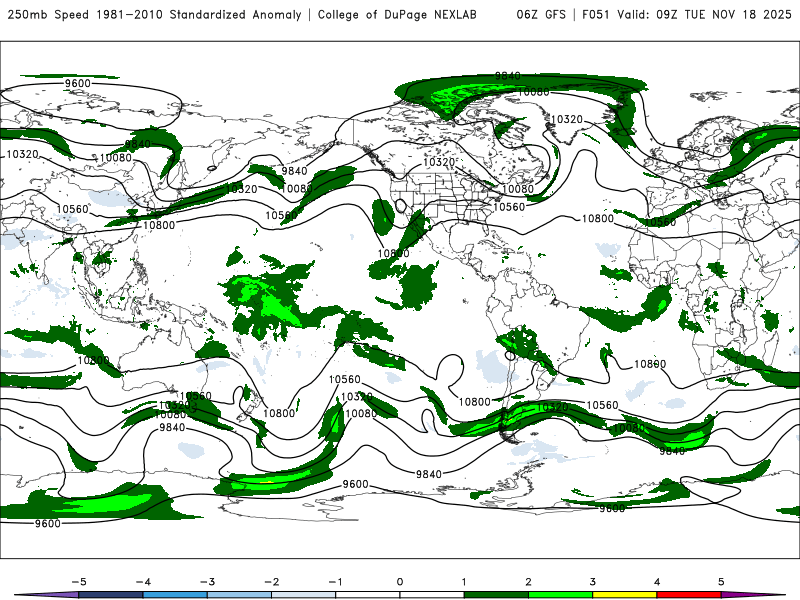
Task: Click the '10320' label near Greenland
Action: (567, 119)
